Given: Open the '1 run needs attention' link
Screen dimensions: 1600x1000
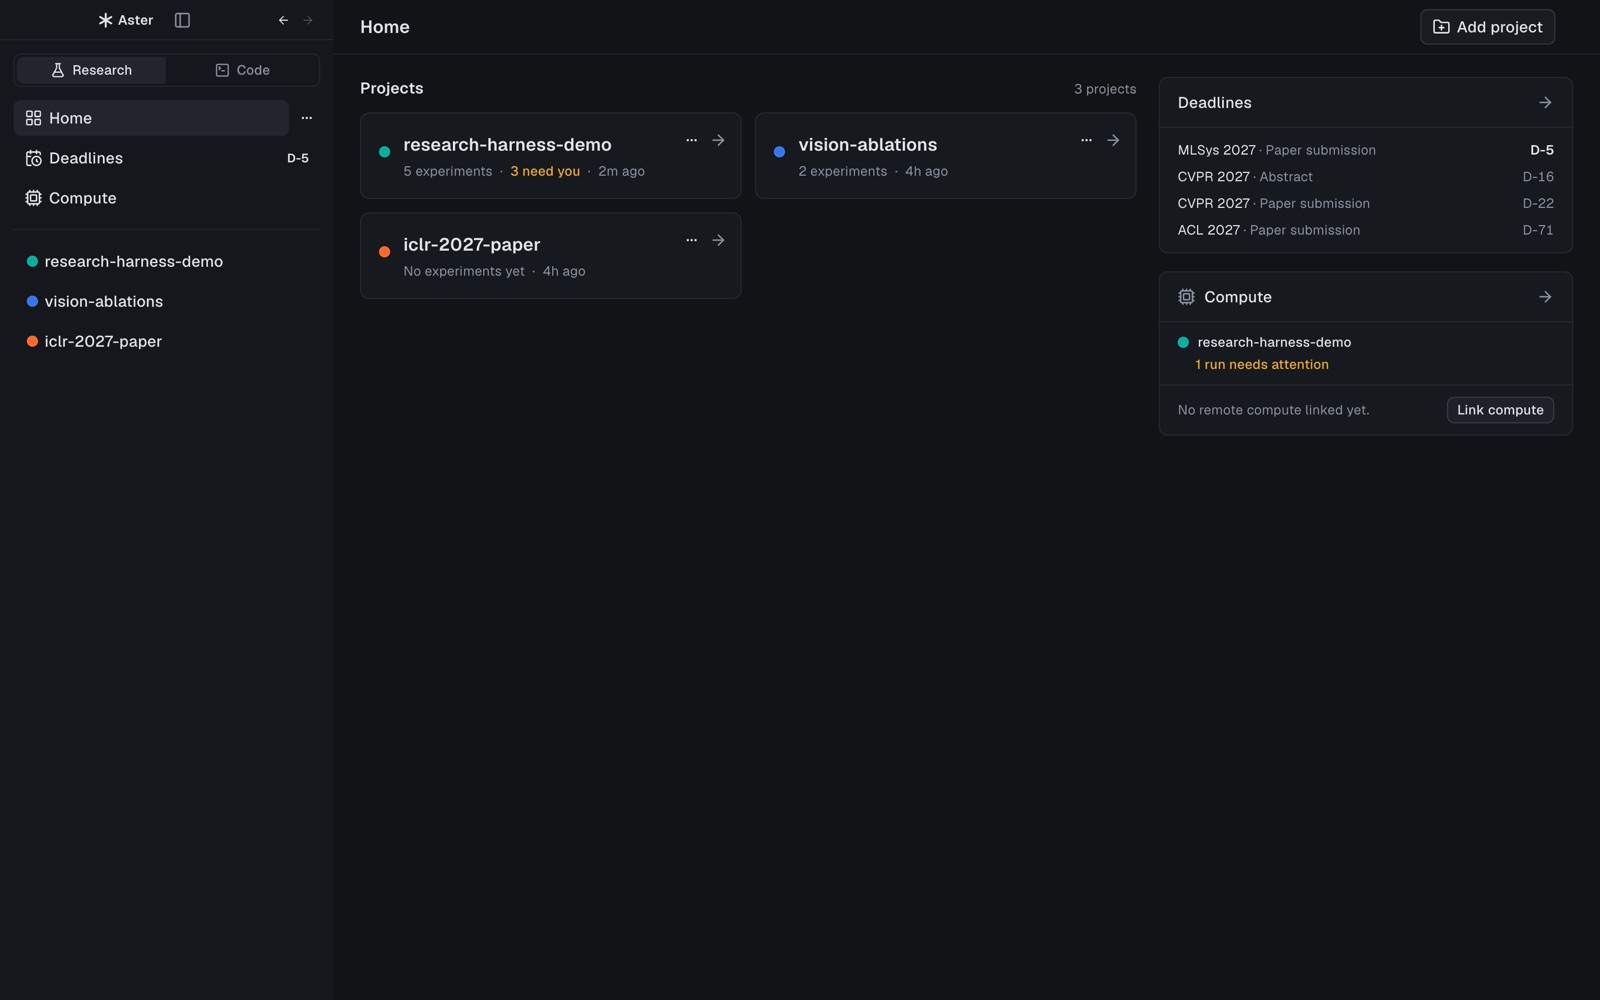Looking at the screenshot, I should [x=1262, y=365].
